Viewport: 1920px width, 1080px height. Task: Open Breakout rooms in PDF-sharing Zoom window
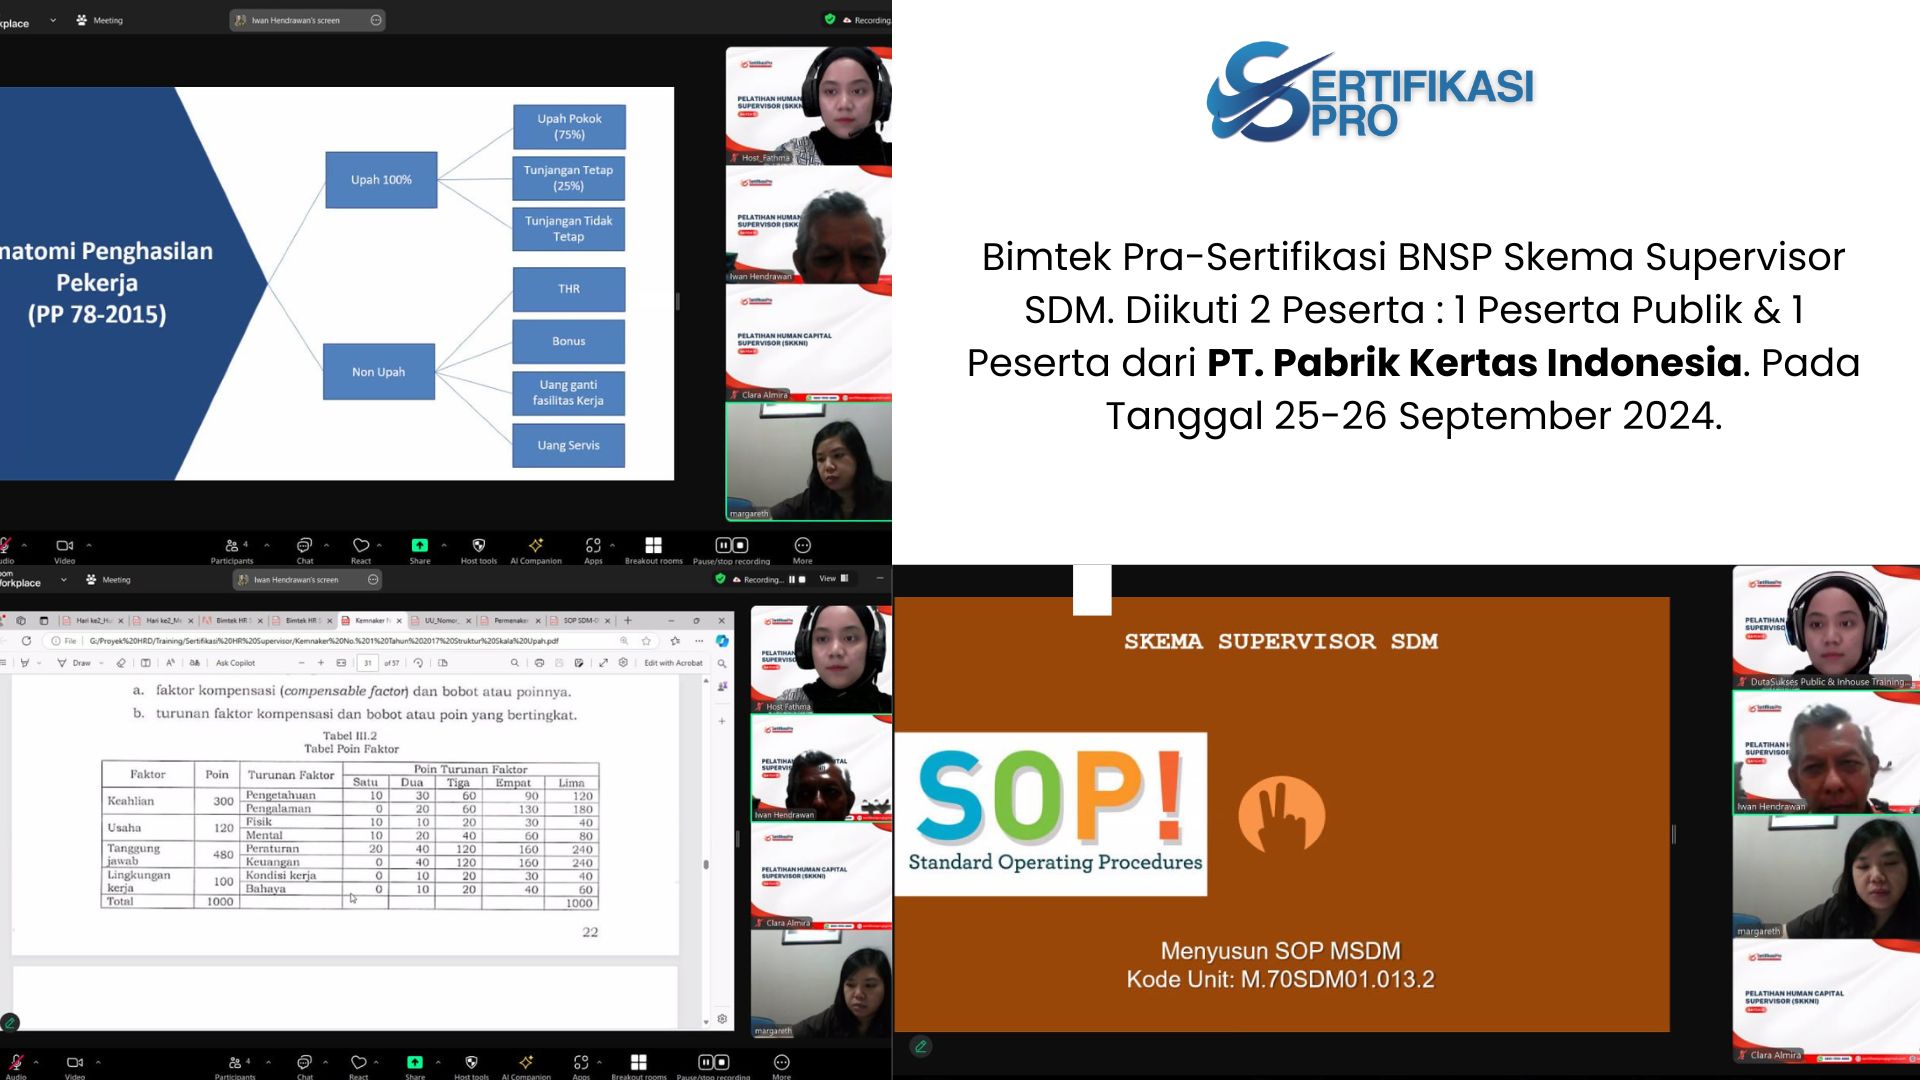(x=638, y=1066)
